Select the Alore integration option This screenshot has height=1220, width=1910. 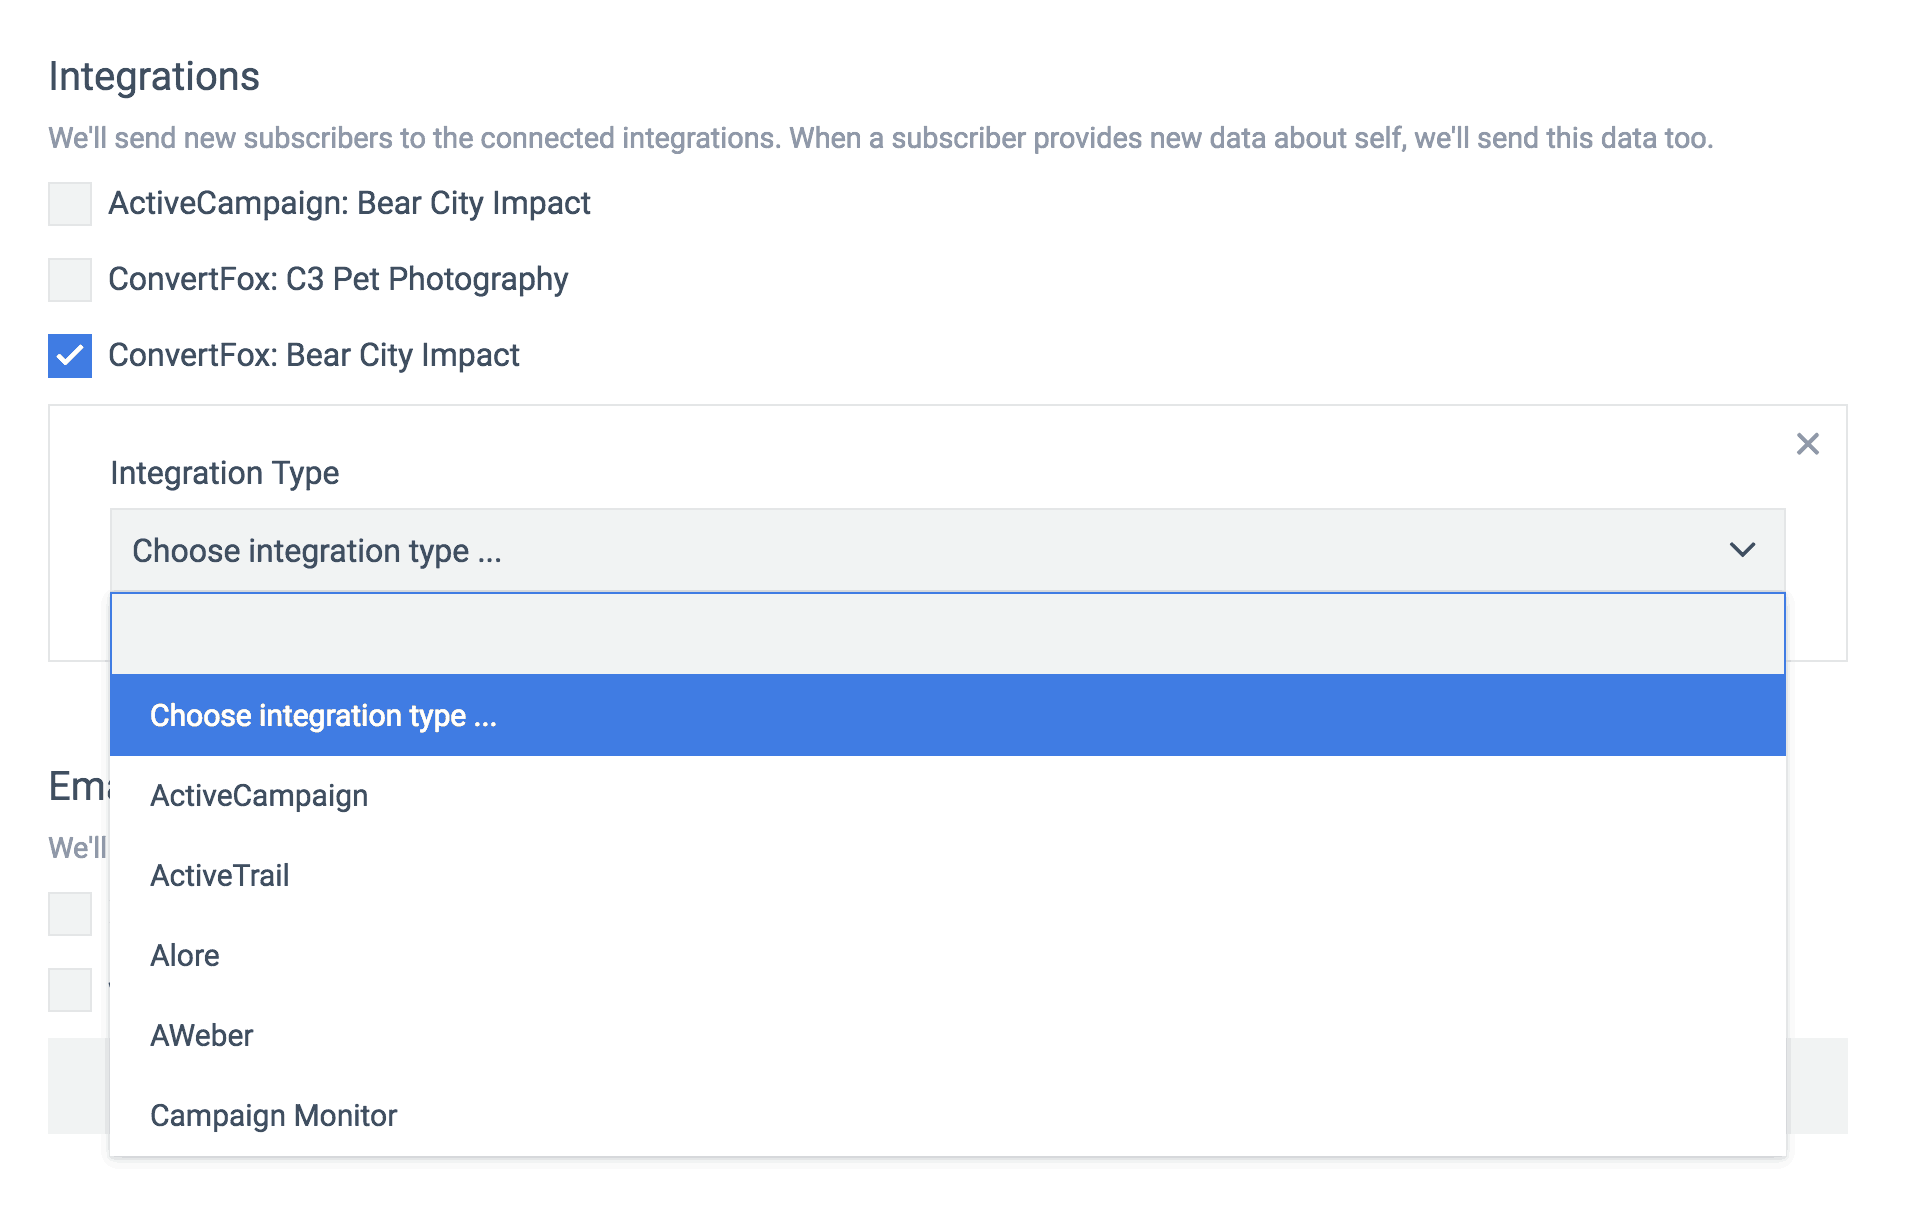pos(185,956)
